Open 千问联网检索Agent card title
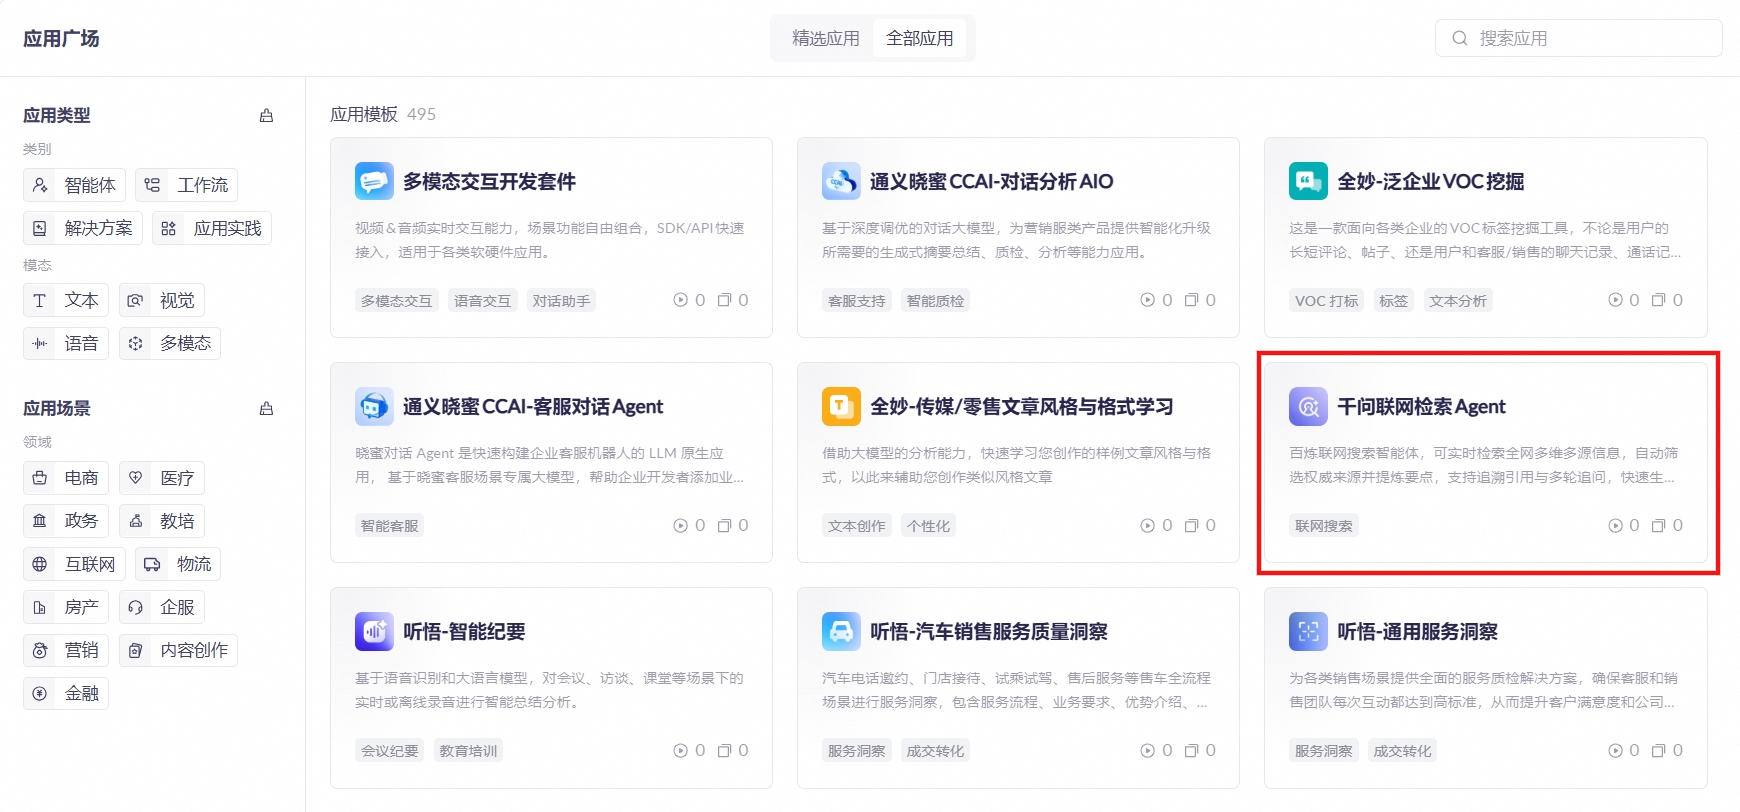 (1421, 406)
